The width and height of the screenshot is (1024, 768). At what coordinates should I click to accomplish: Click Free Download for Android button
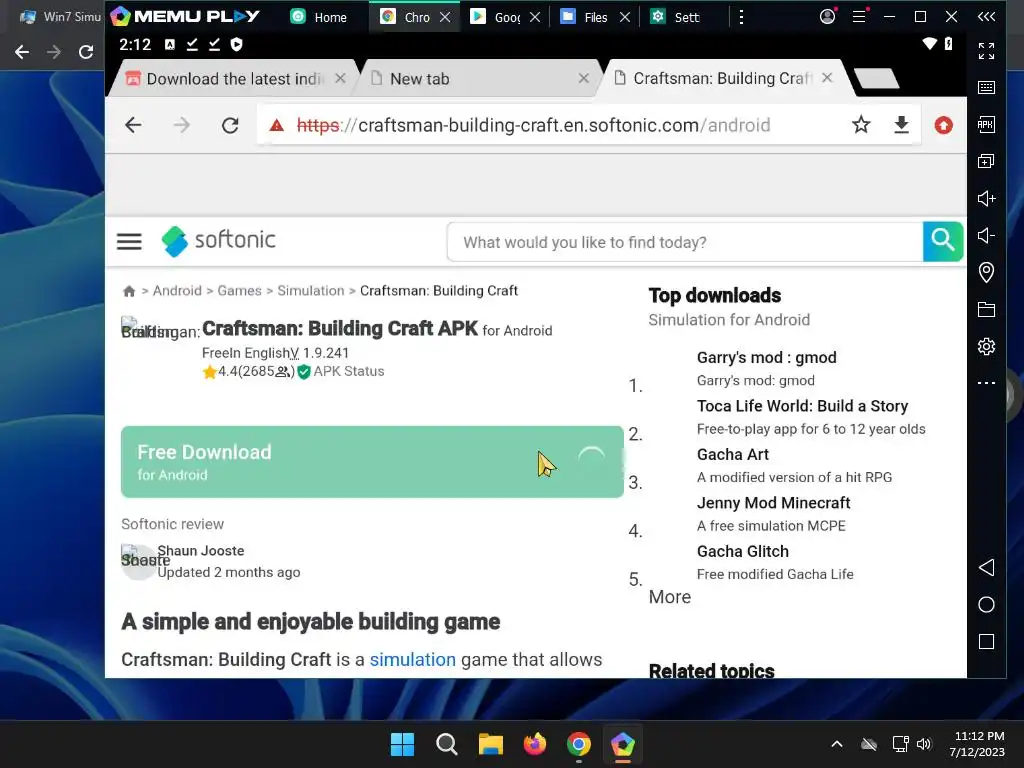pyautogui.click(x=372, y=462)
